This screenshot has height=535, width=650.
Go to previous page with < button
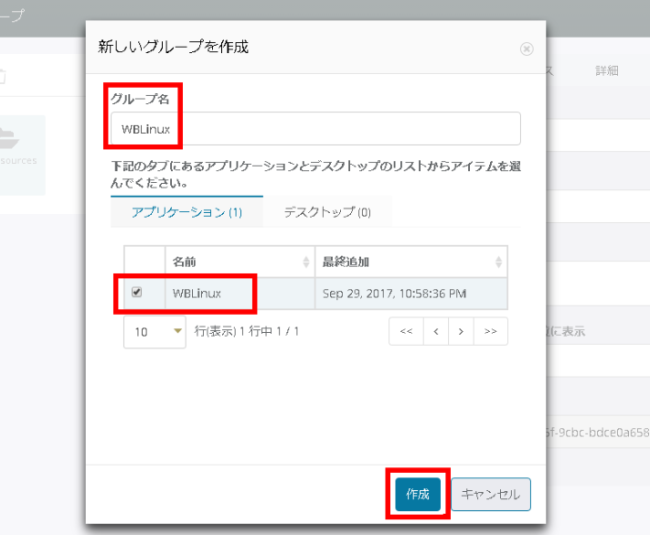point(435,331)
